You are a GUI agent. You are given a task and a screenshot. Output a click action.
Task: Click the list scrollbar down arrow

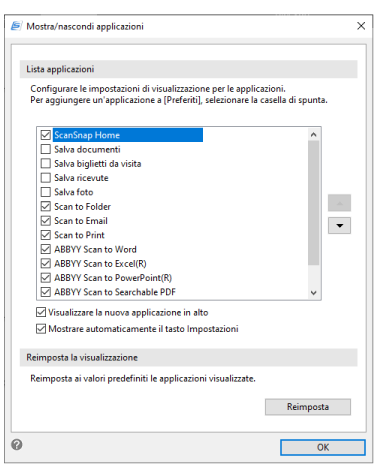tap(313, 293)
